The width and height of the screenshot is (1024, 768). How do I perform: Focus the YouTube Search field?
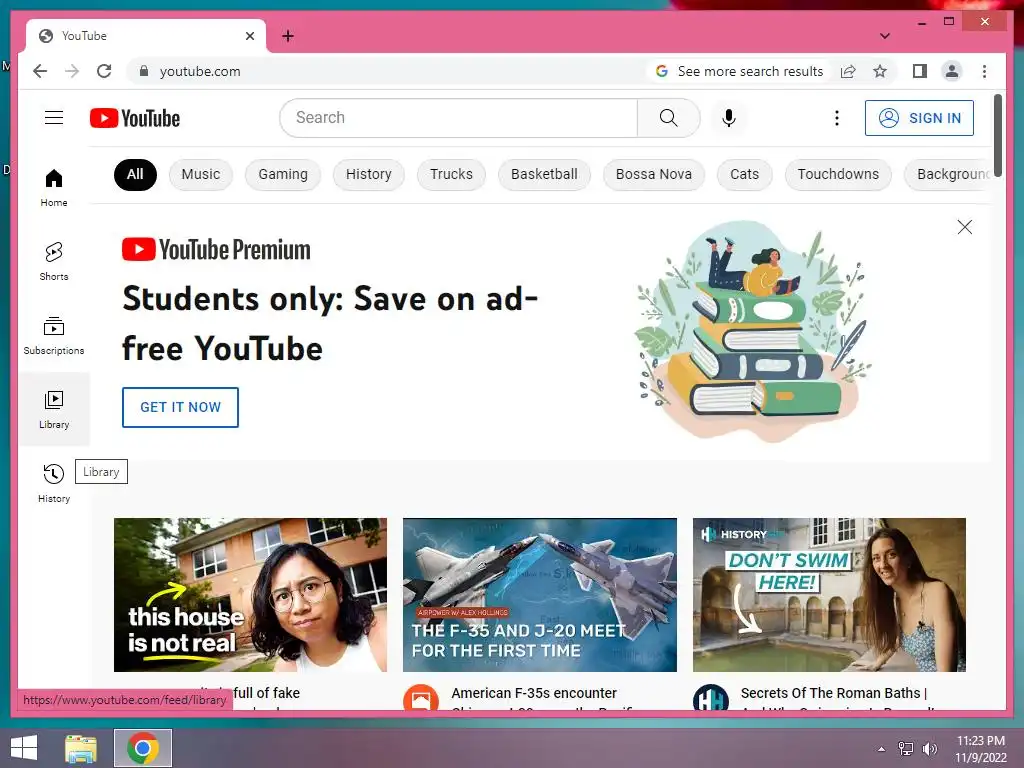(x=458, y=118)
